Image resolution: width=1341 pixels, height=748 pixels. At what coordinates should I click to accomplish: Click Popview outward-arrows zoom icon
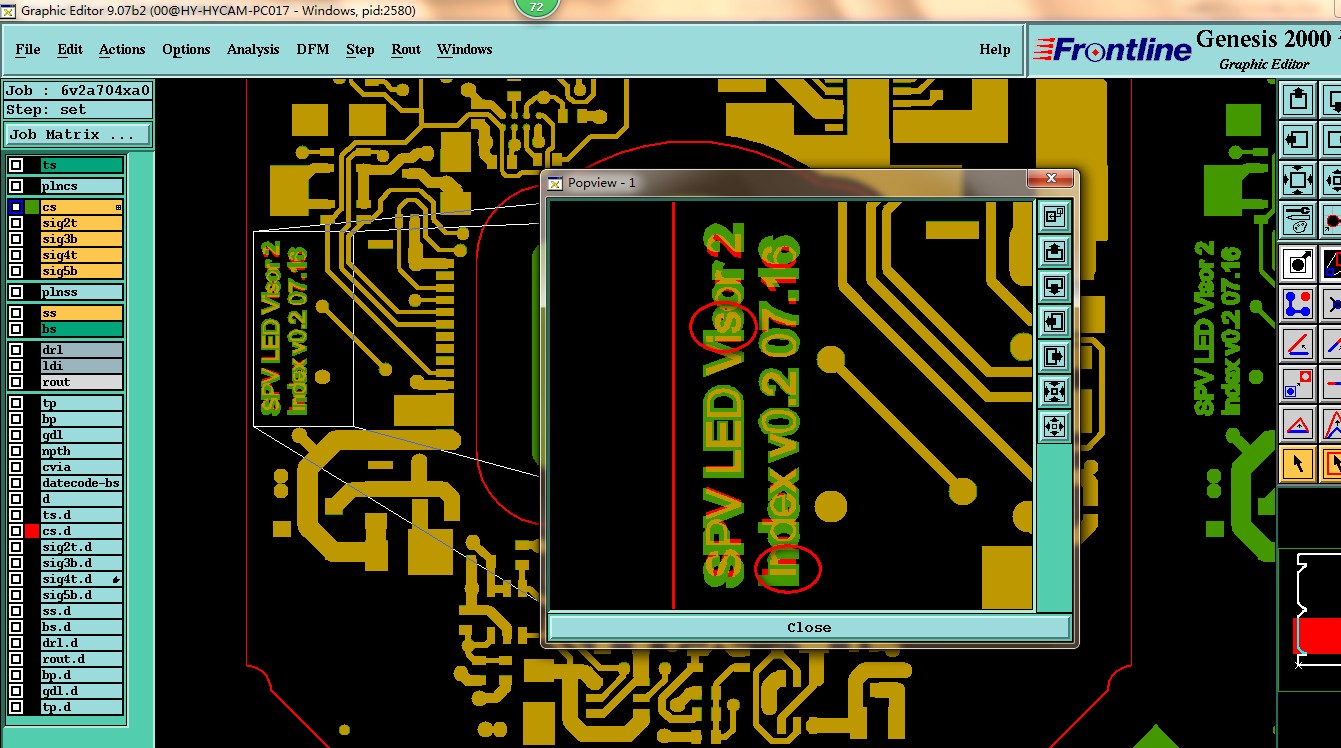coord(1053,426)
